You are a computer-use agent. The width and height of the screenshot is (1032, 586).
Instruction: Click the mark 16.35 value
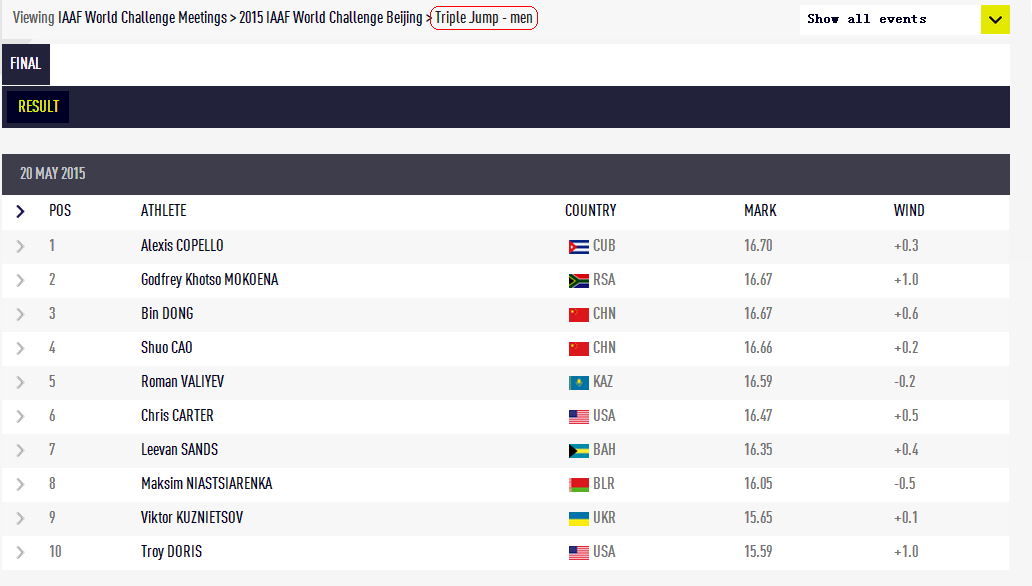click(x=758, y=450)
